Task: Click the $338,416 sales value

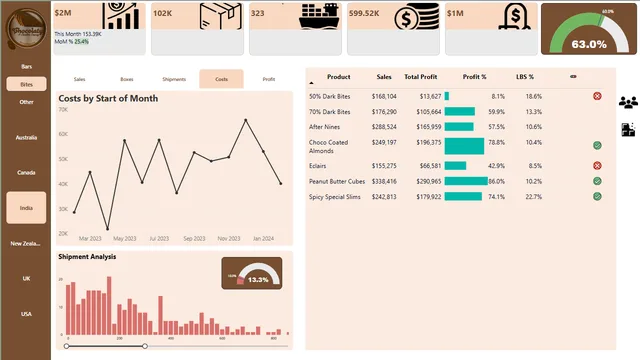Action: click(384, 181)
